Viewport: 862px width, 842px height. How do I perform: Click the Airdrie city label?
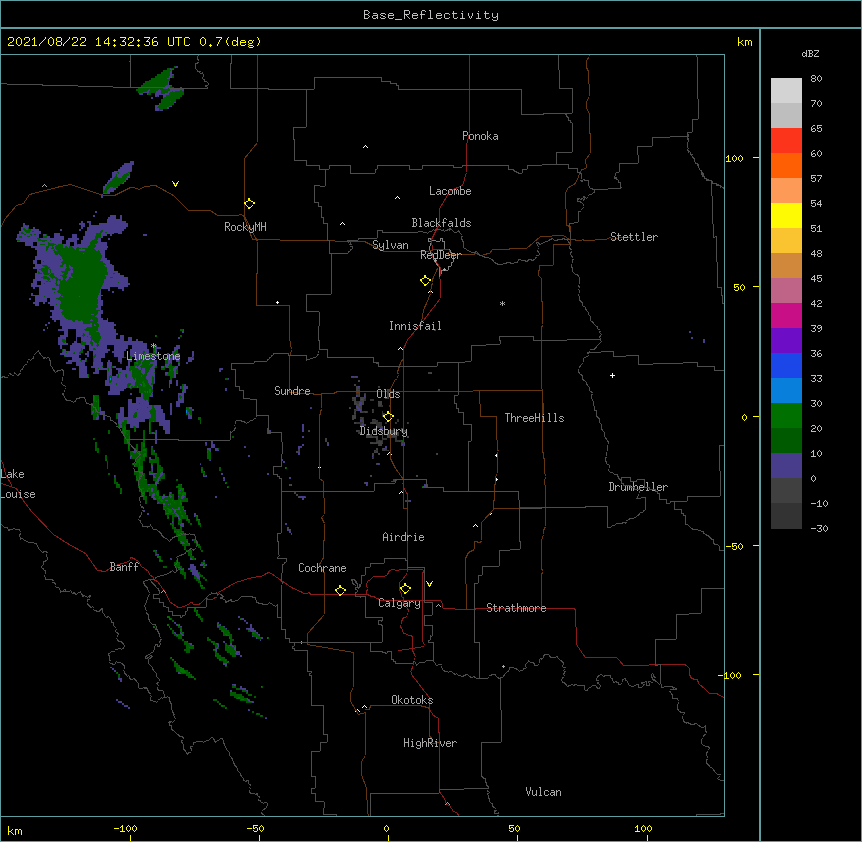point(404,537)
